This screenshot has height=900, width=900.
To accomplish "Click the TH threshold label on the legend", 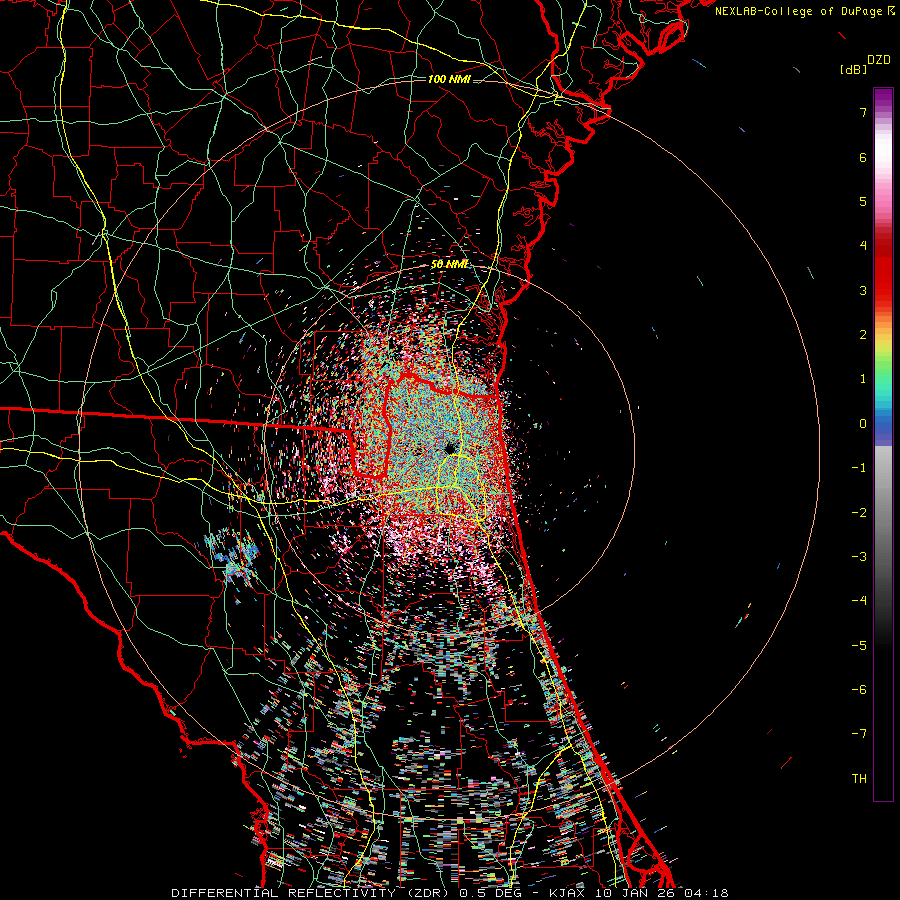I will point(859,779).
